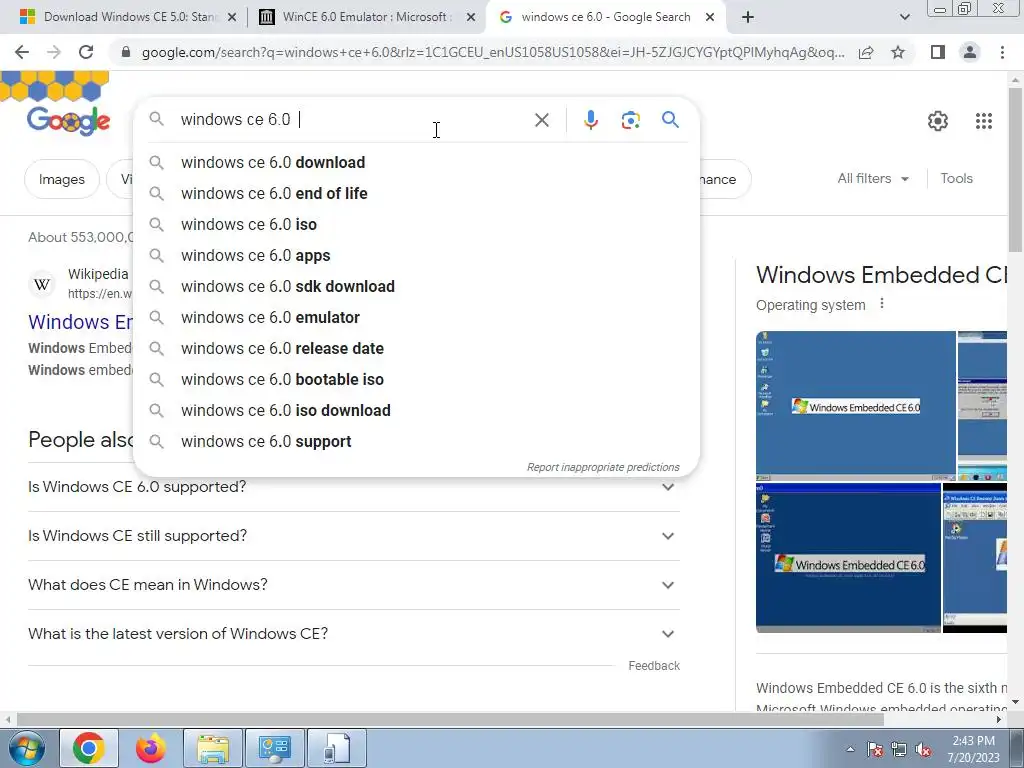
Task: Click the taskbar clock showing 2:43 PM
Action: (973, 749)
